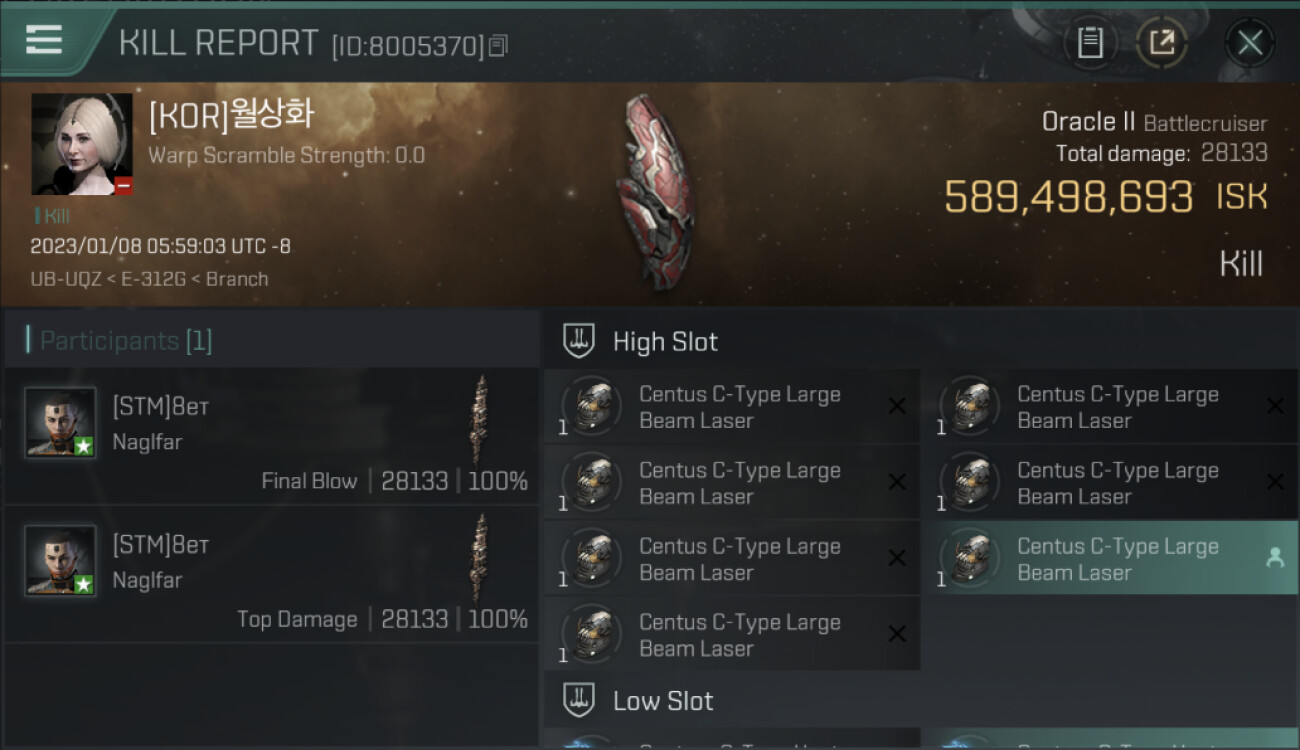Screen dimensions: 1300x750
Task: Click the High Slot section icon
Action: pos(580,341)
